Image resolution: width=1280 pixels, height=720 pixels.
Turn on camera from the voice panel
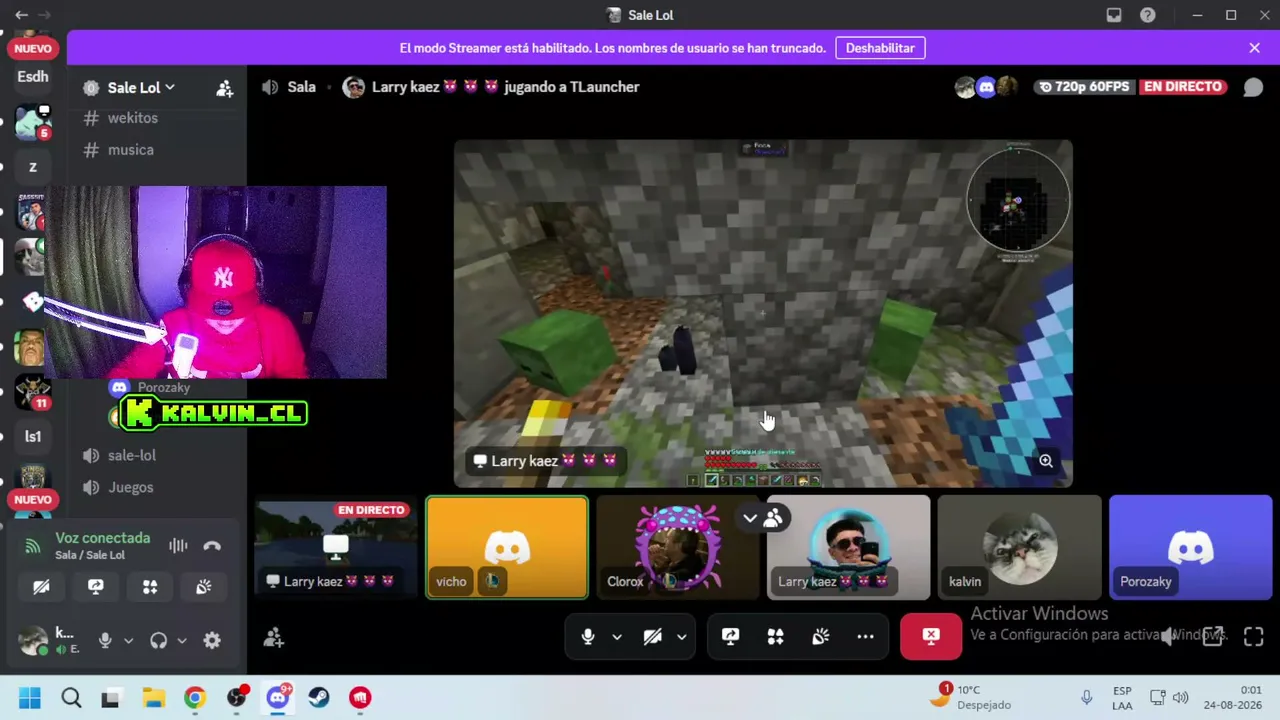(x=41, y=587)
